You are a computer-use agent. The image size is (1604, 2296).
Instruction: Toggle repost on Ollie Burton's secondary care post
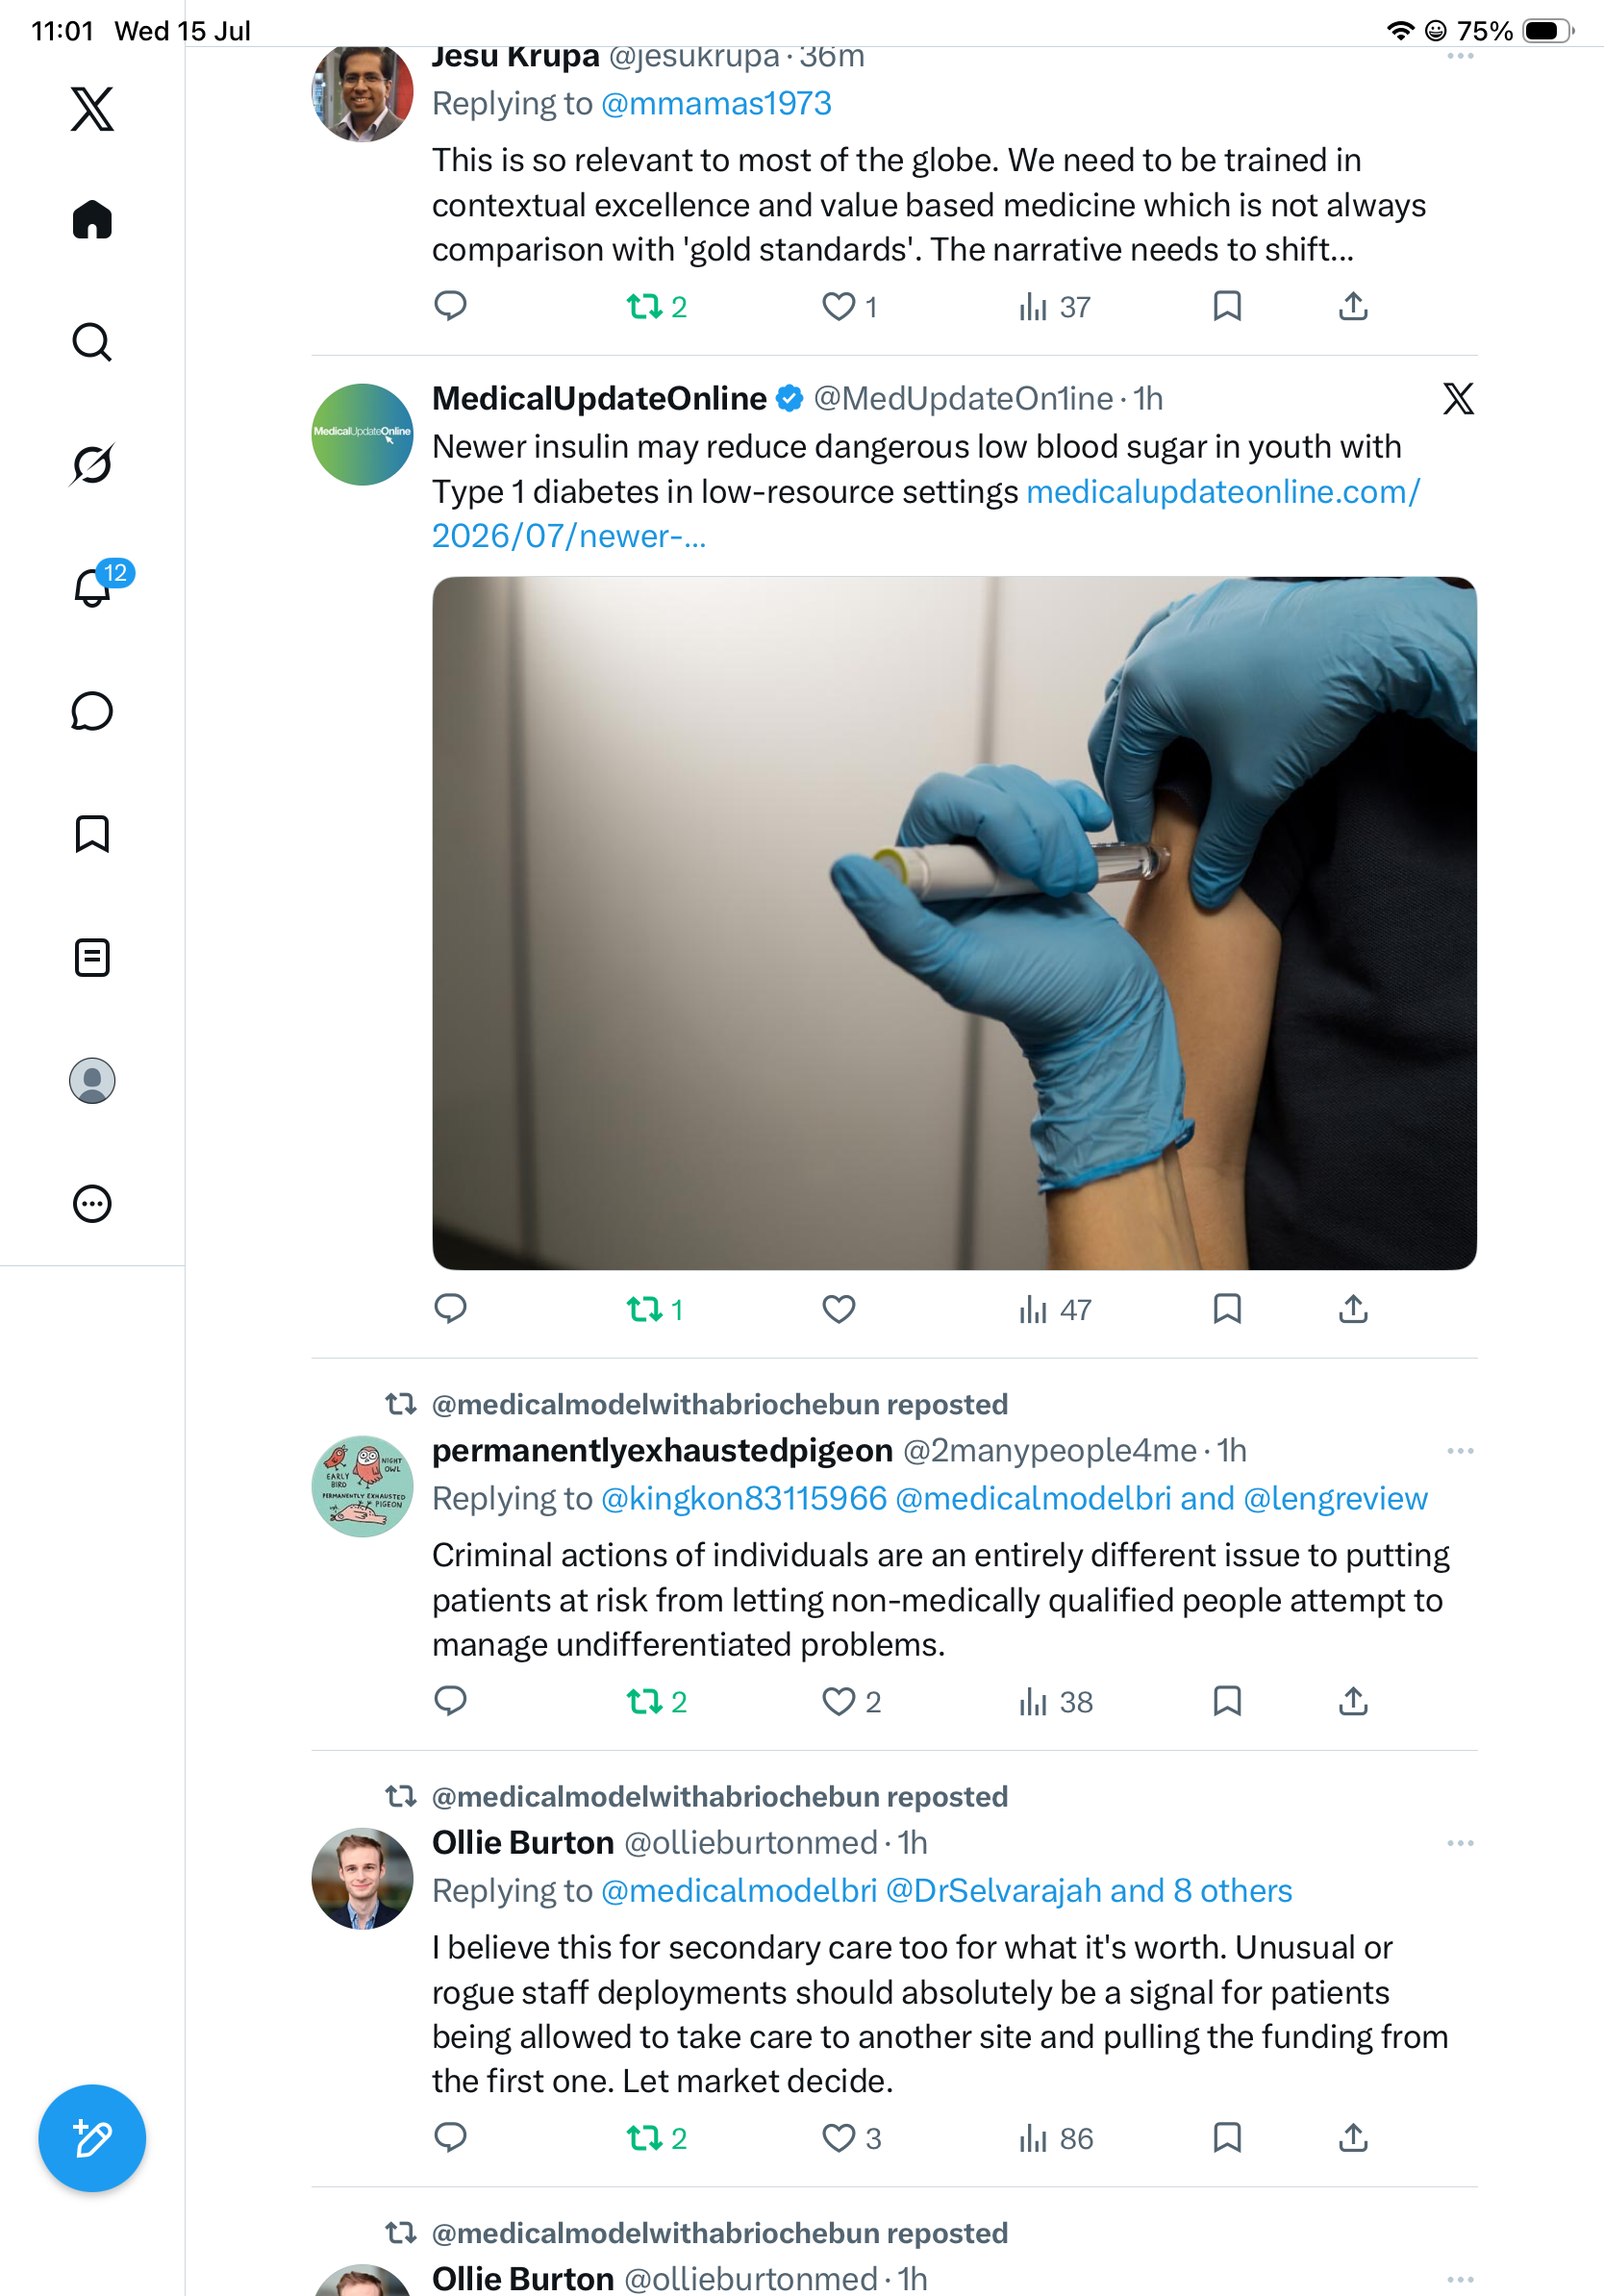point(656,2138)
